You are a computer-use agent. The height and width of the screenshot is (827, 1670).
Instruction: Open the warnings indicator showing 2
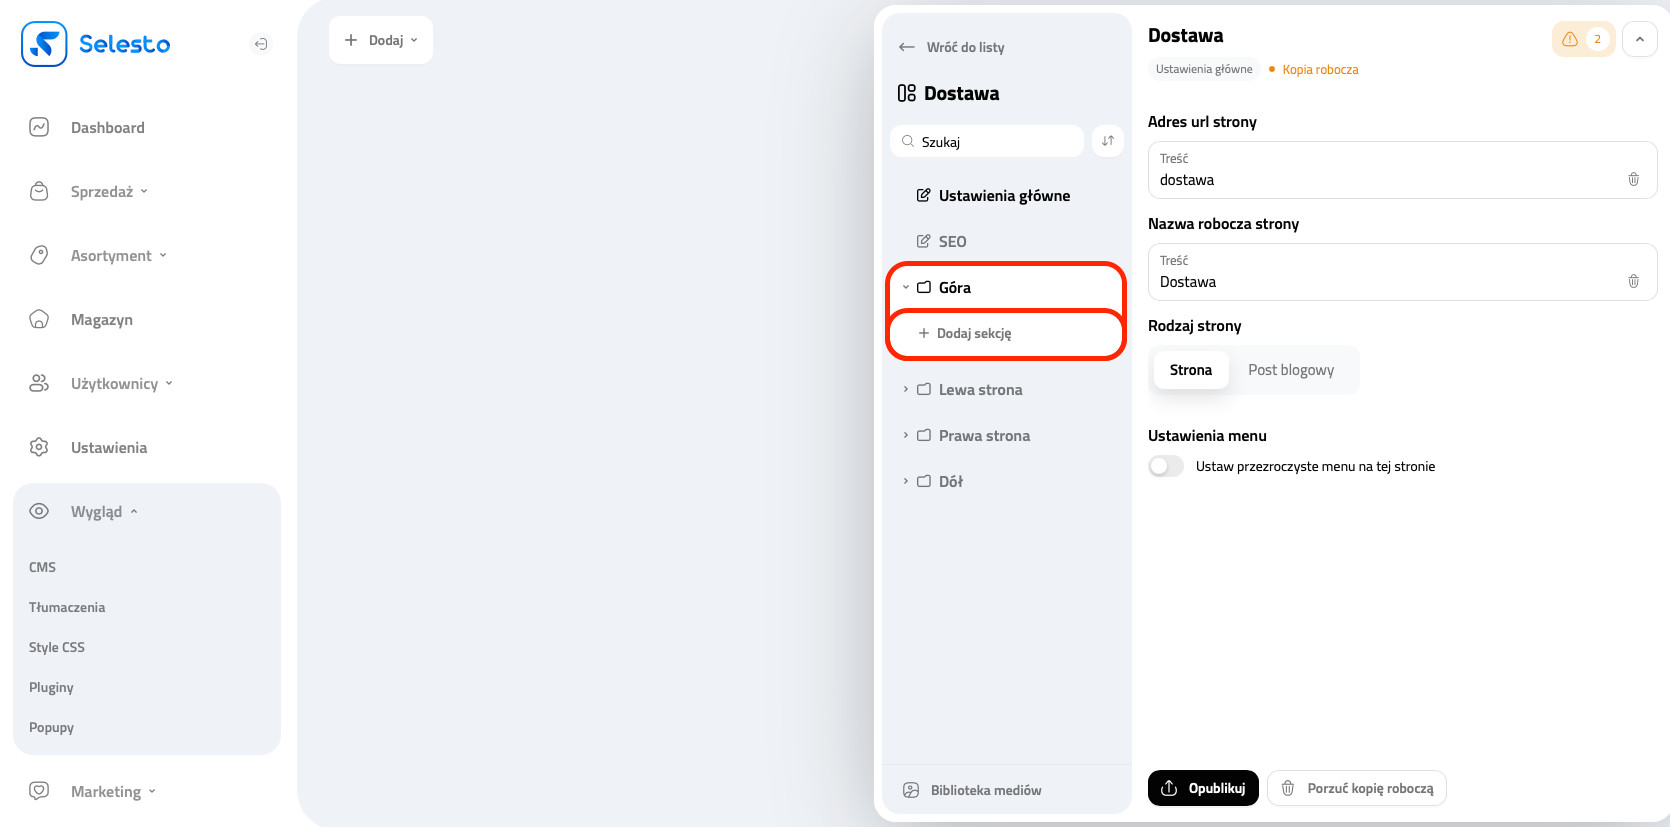[x=1583, y=39]
